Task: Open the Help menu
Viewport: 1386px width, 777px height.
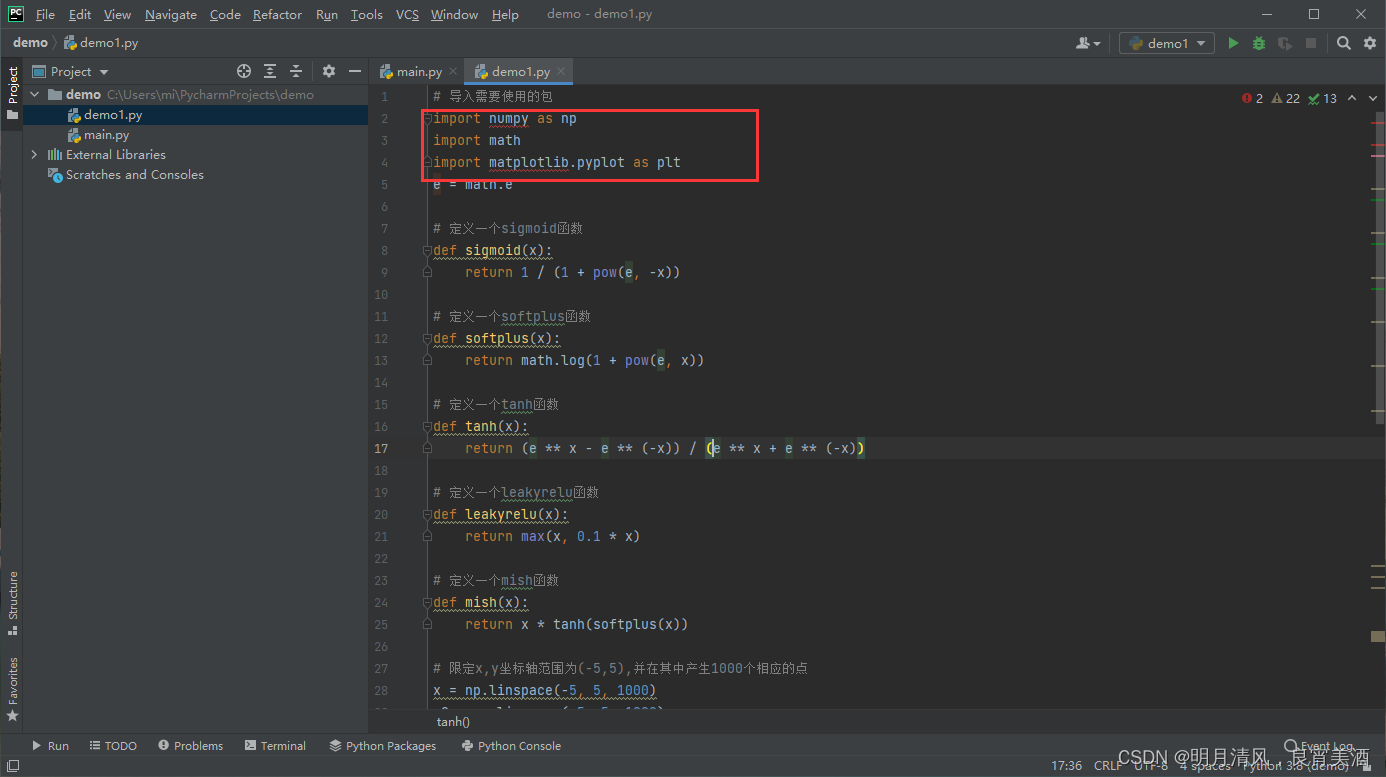Action: click(x=505, y=14)
